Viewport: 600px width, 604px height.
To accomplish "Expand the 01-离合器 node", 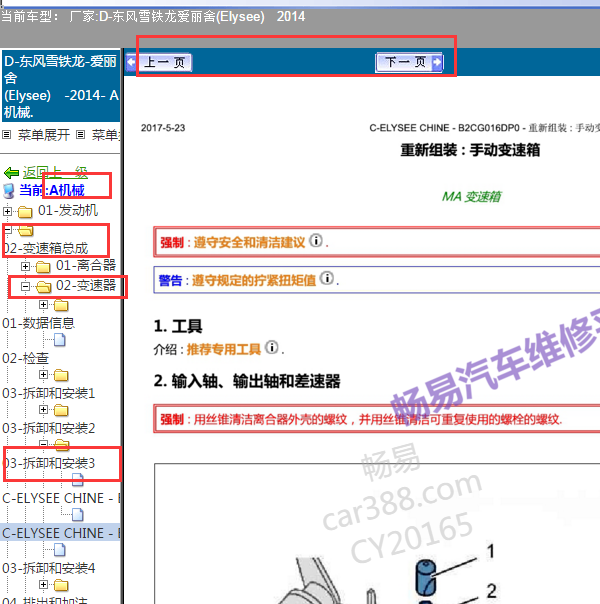I will pos(25,266).
